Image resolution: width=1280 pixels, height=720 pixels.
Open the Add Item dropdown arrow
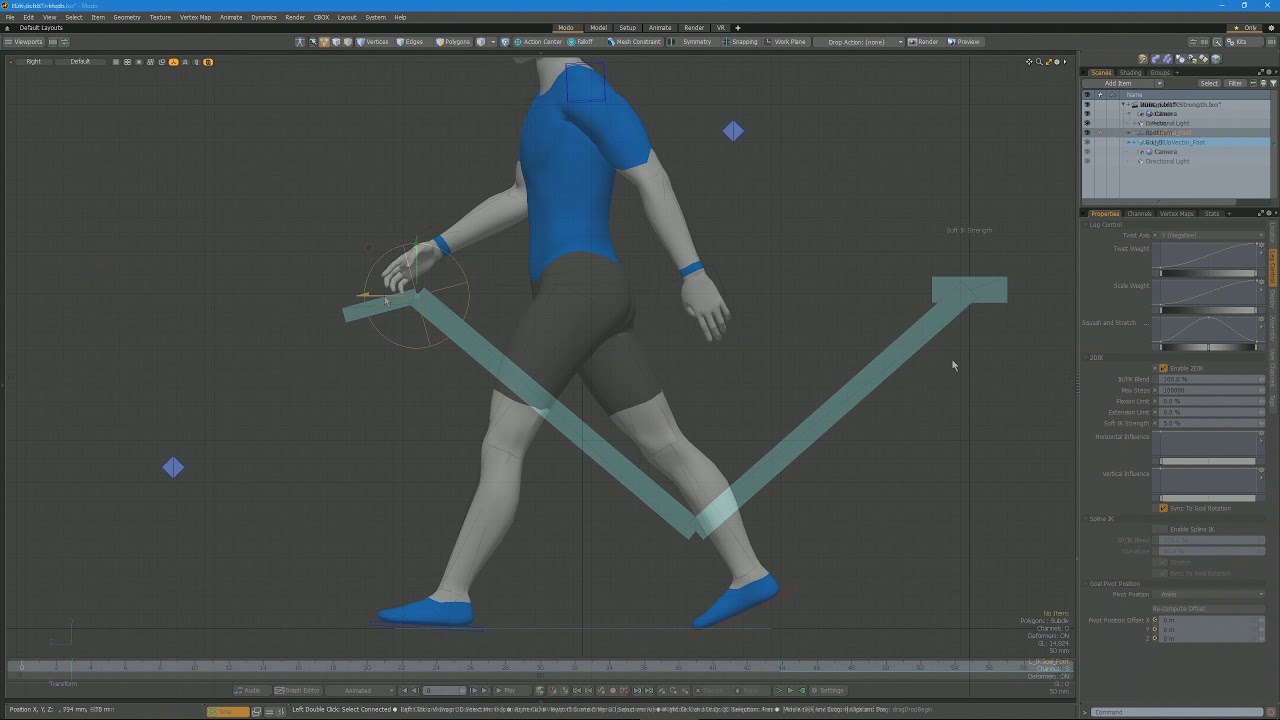click(x=1159, y=84)
